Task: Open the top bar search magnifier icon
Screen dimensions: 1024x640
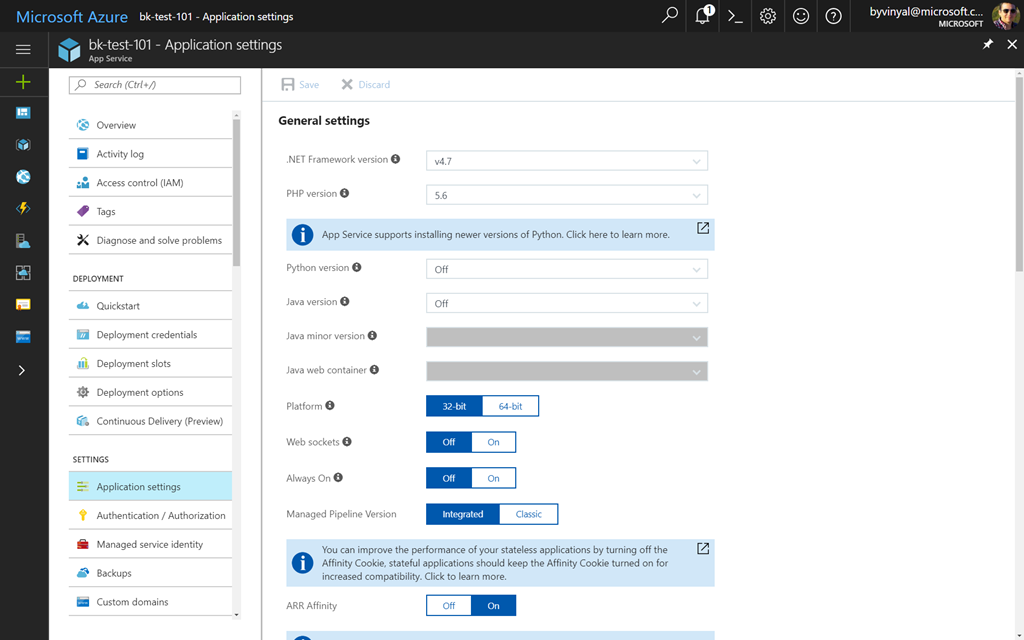Action: (670, 16)
